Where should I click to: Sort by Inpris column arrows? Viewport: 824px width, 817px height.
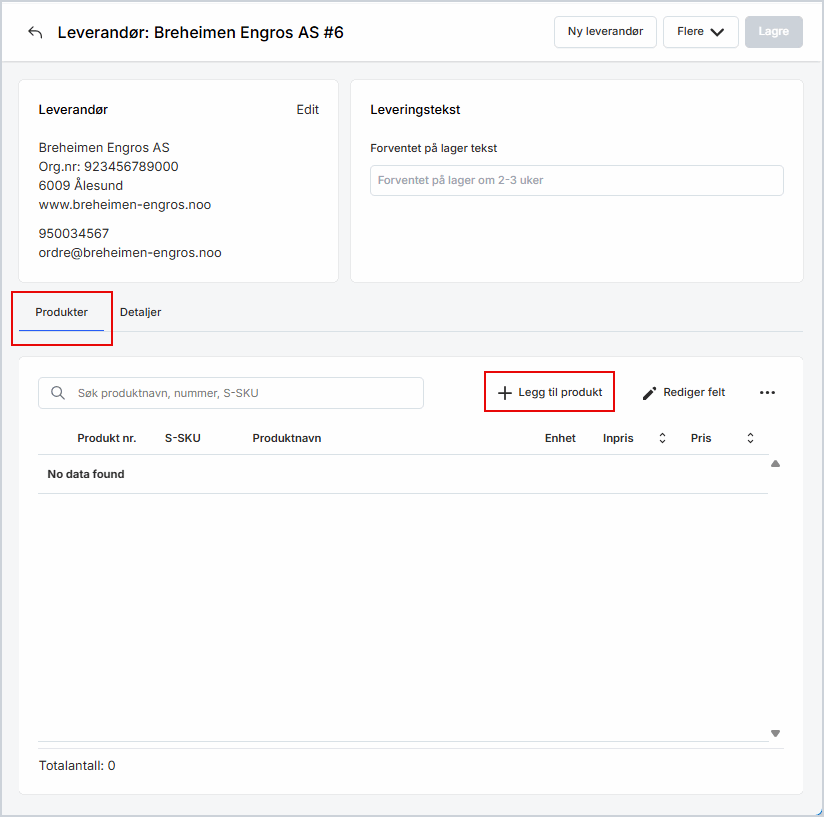[x=661, y=438]
